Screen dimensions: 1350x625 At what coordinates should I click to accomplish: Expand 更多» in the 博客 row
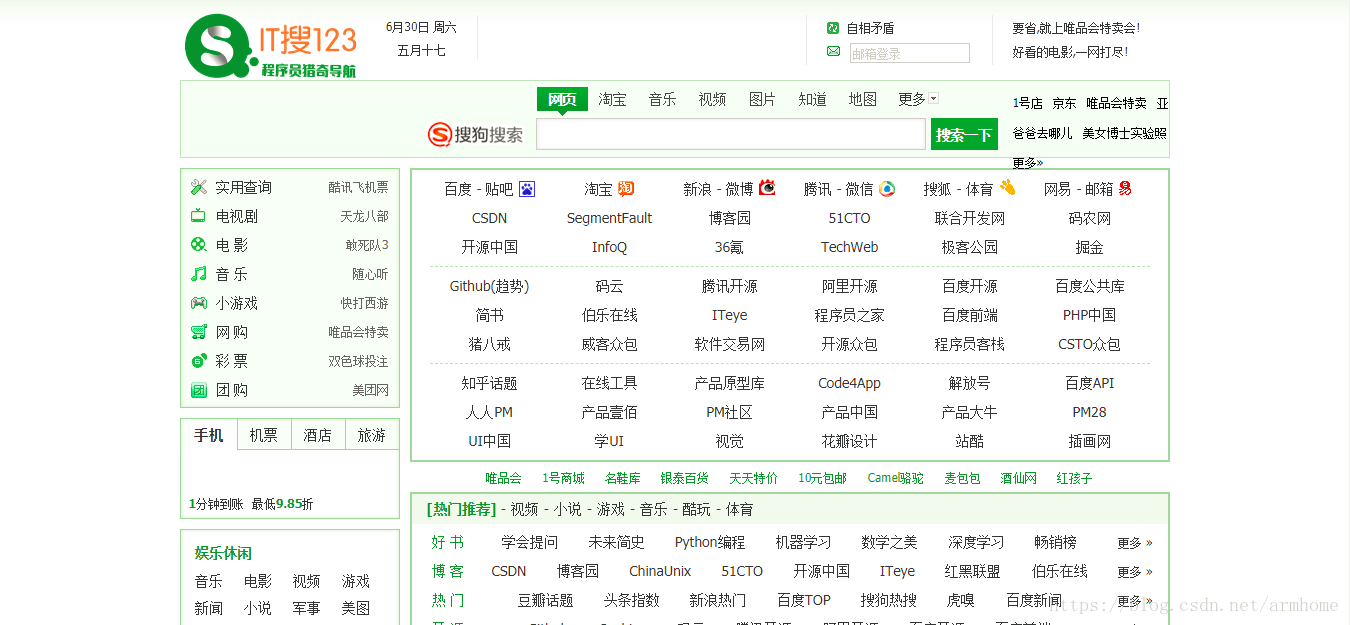click(x=1135, y=572)
